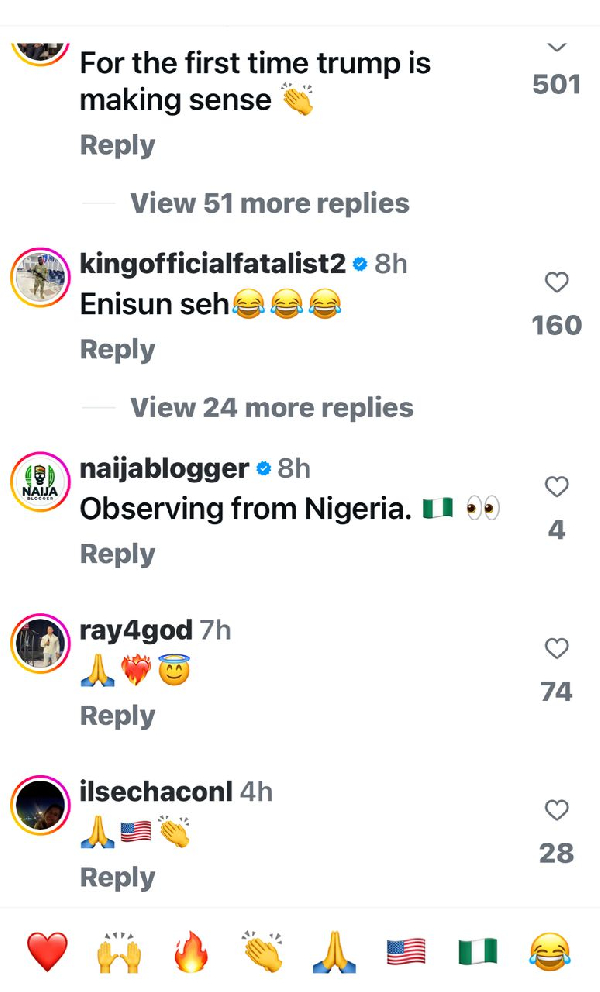Open ray4god username profile link

click(x=135, y=630)
